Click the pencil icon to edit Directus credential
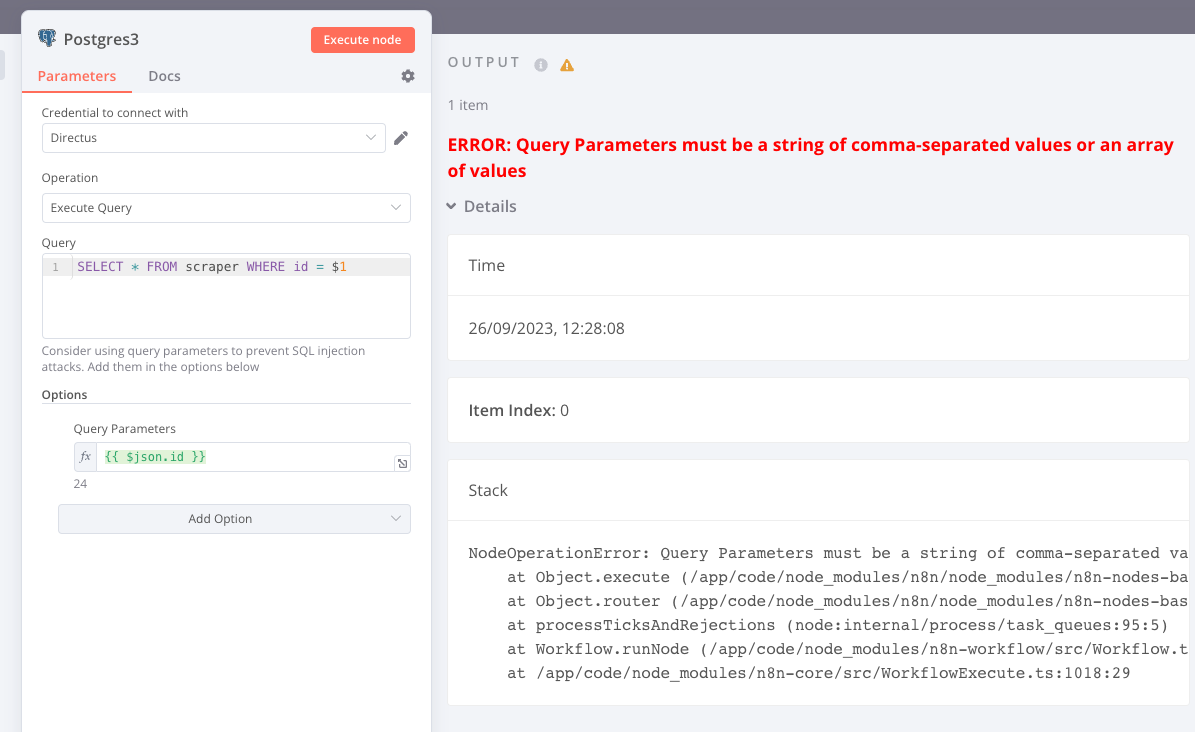Screen dimensions: 1195x732 (x=401, y=138)
